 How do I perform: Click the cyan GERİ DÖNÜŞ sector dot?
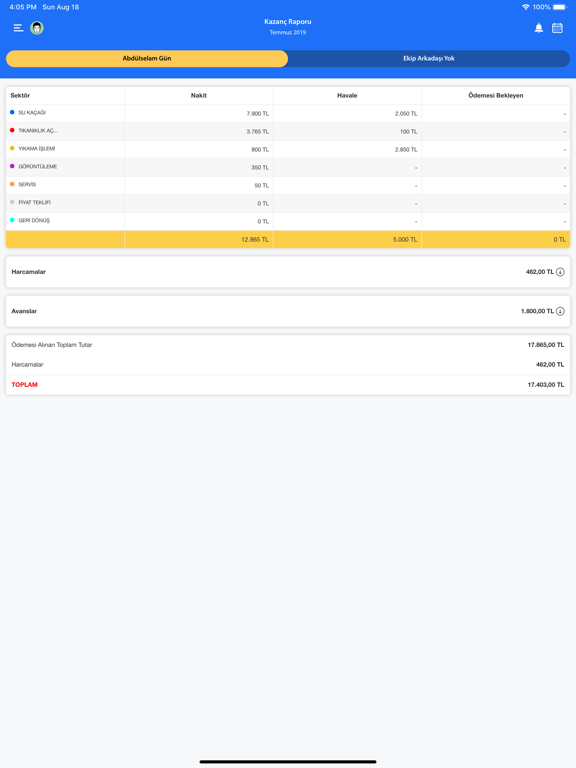pyautogui.click(x=12, y=220)
